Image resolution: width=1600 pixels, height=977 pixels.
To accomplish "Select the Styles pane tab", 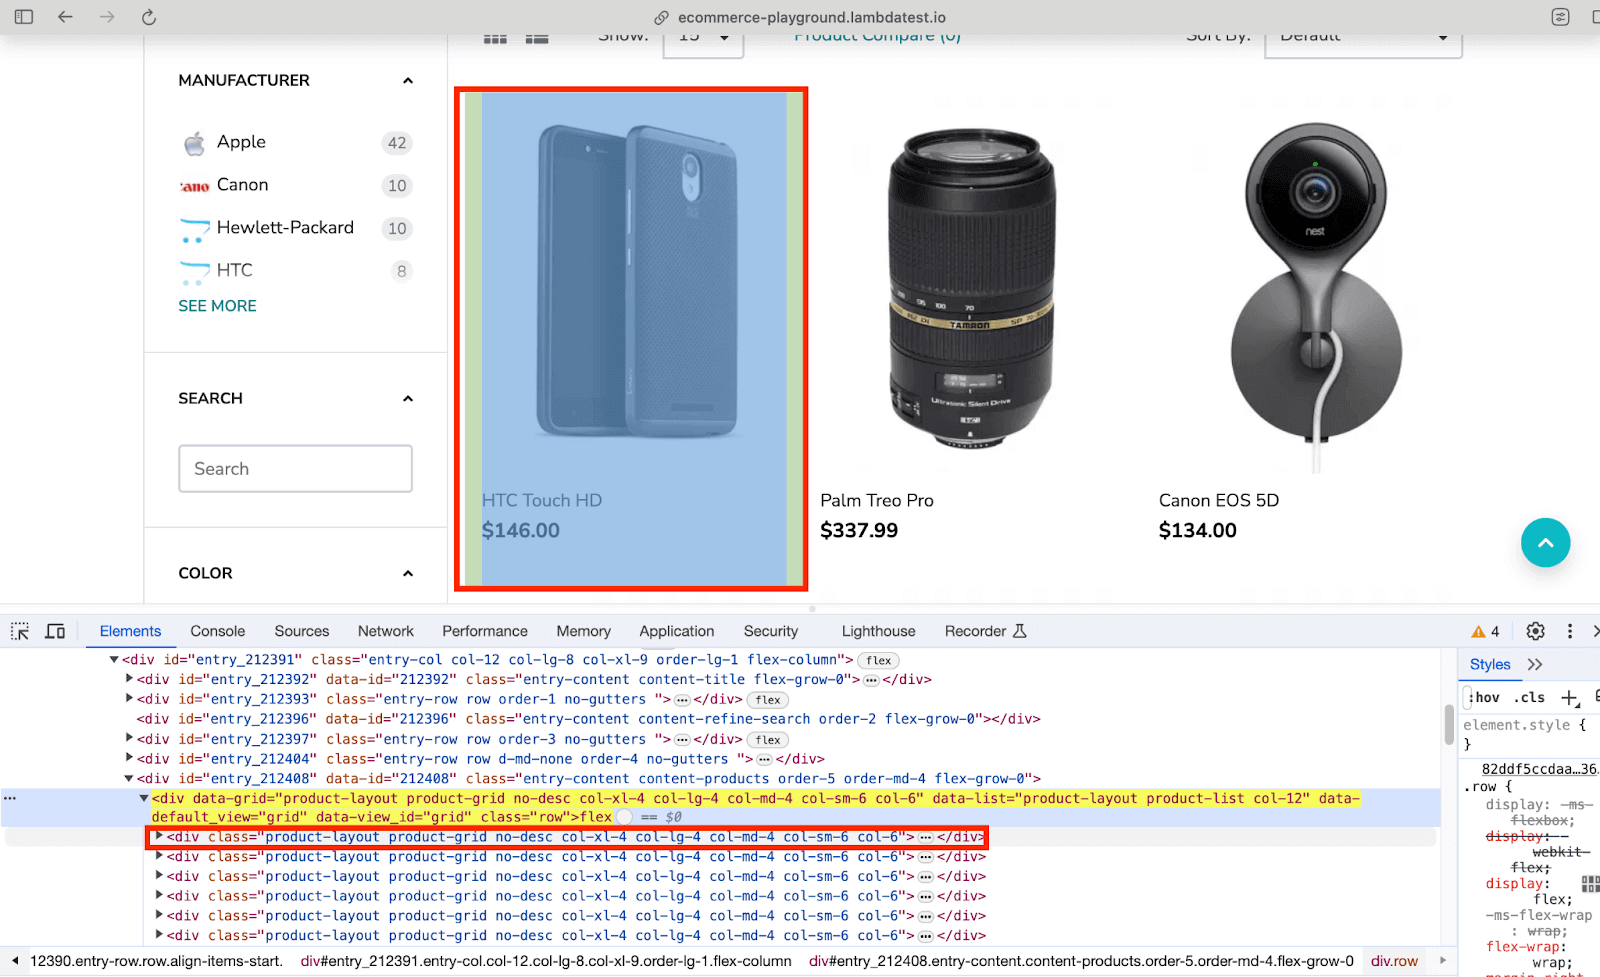I will pos(1490,665).
